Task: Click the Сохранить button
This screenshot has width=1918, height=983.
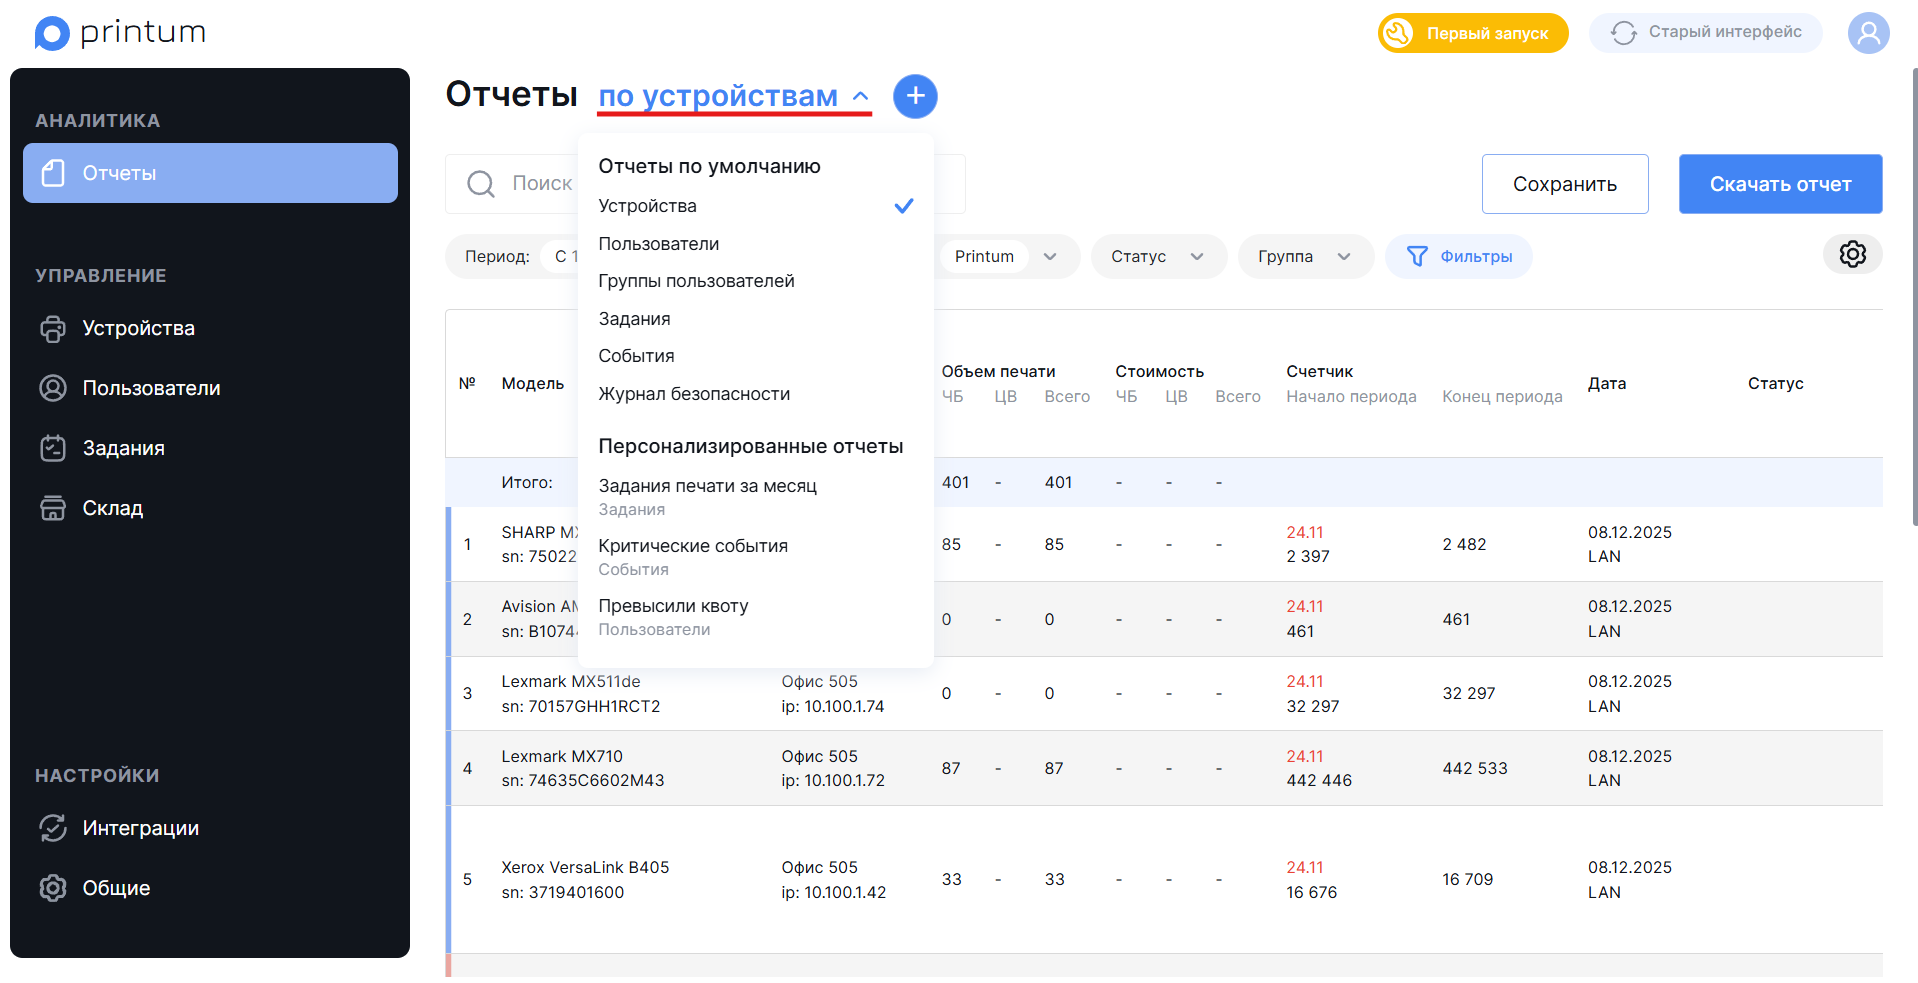Action: [x=1565, y=184]
